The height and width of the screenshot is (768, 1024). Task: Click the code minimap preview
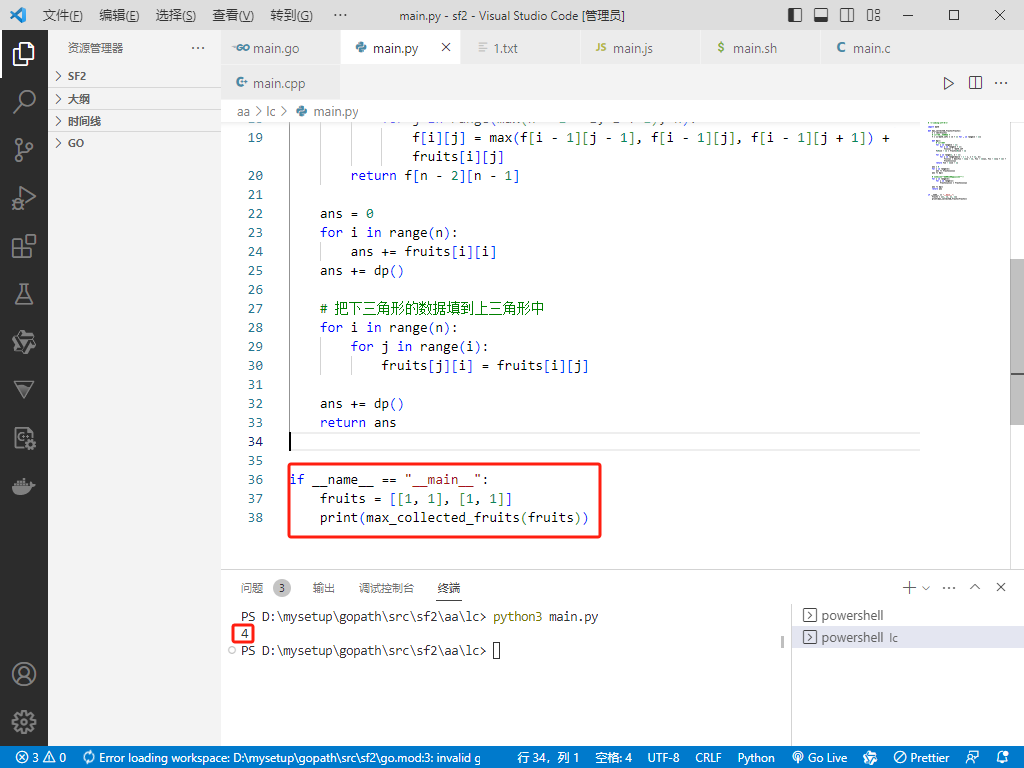[967, 161]
